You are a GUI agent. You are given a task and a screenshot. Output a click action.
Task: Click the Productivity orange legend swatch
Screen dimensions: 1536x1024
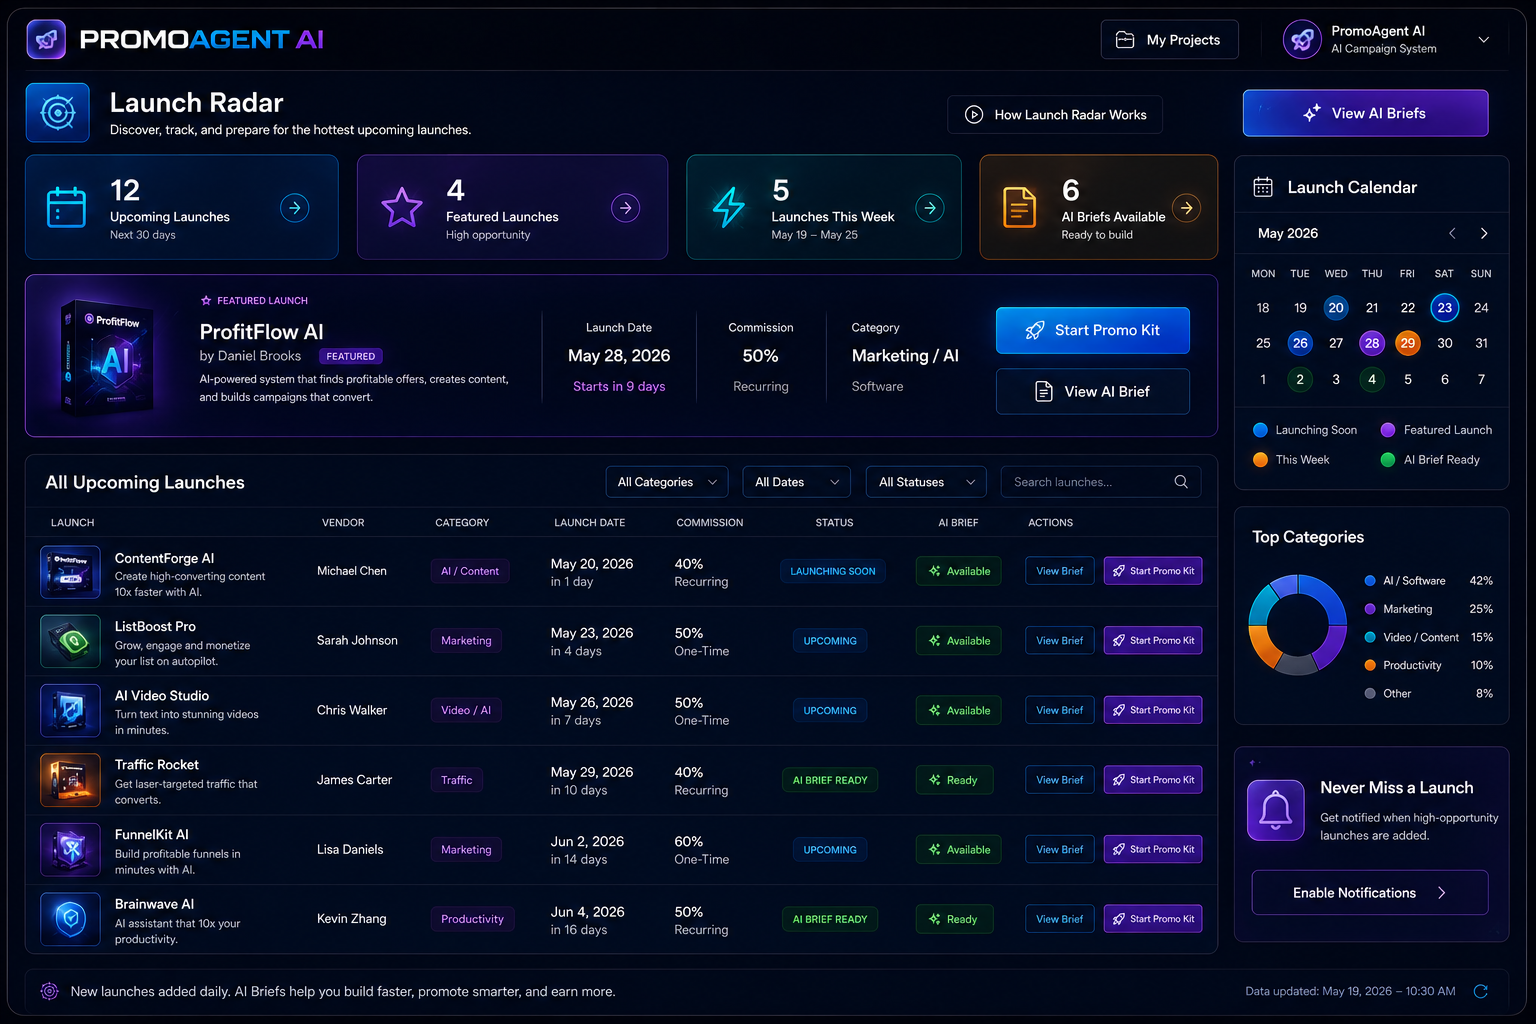point(1370,665)
